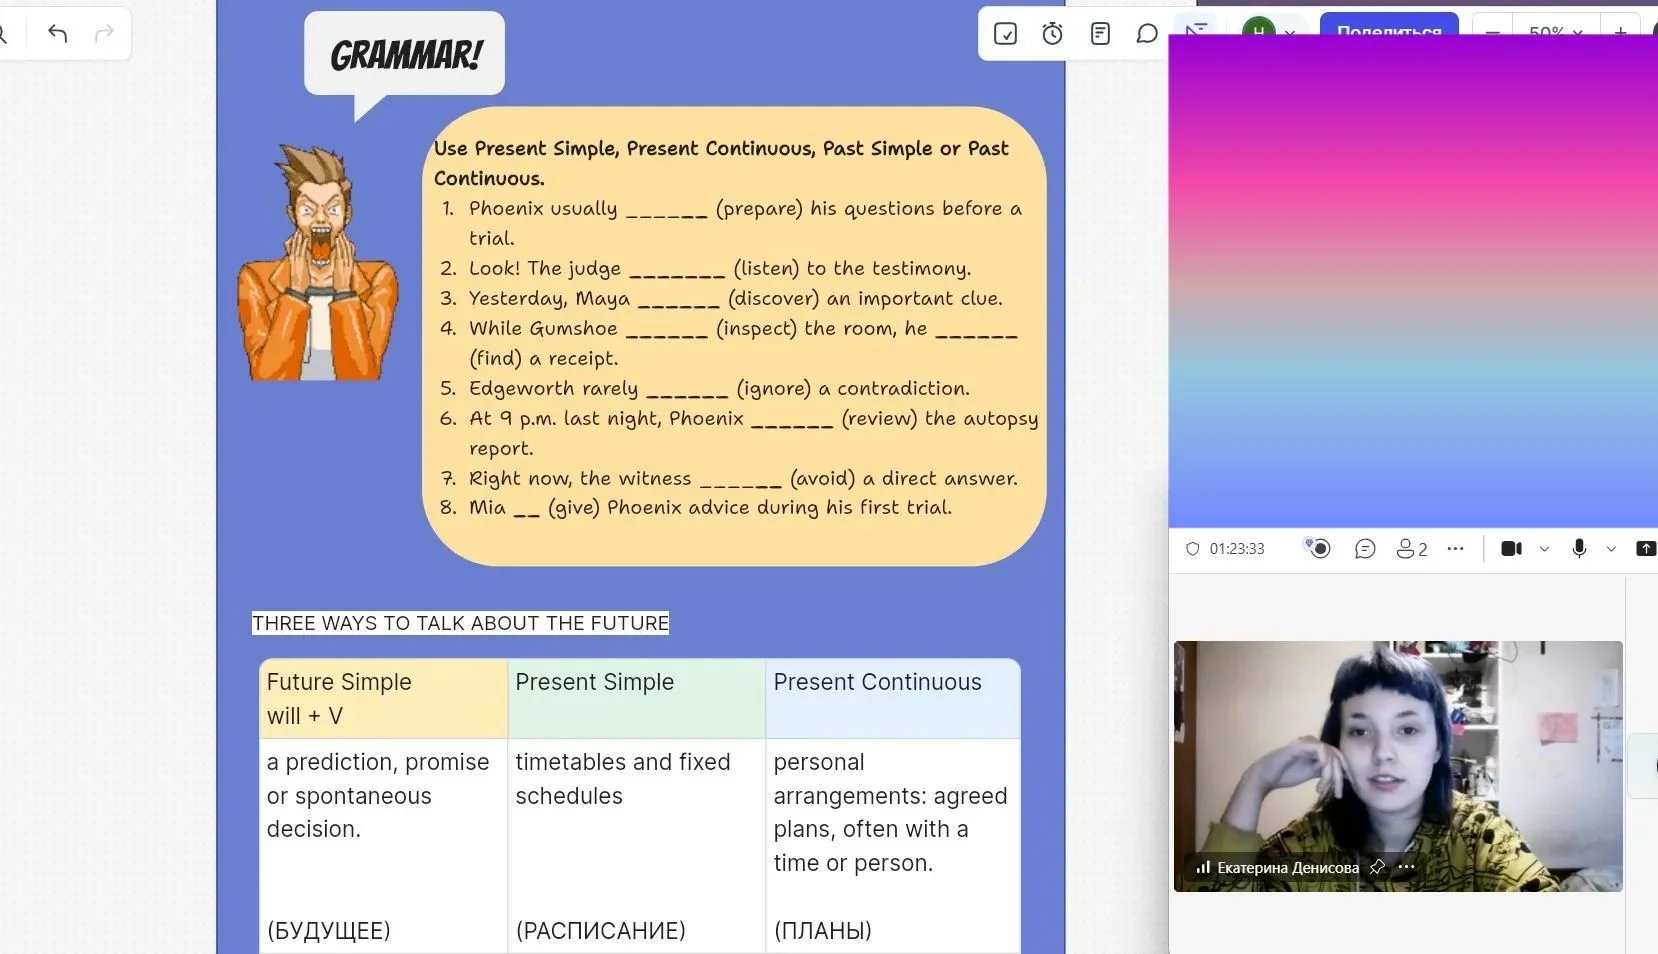Click the call timer 01:23:33
Viewport: 1658px width, 954px height.
(x=1237, y=549)
